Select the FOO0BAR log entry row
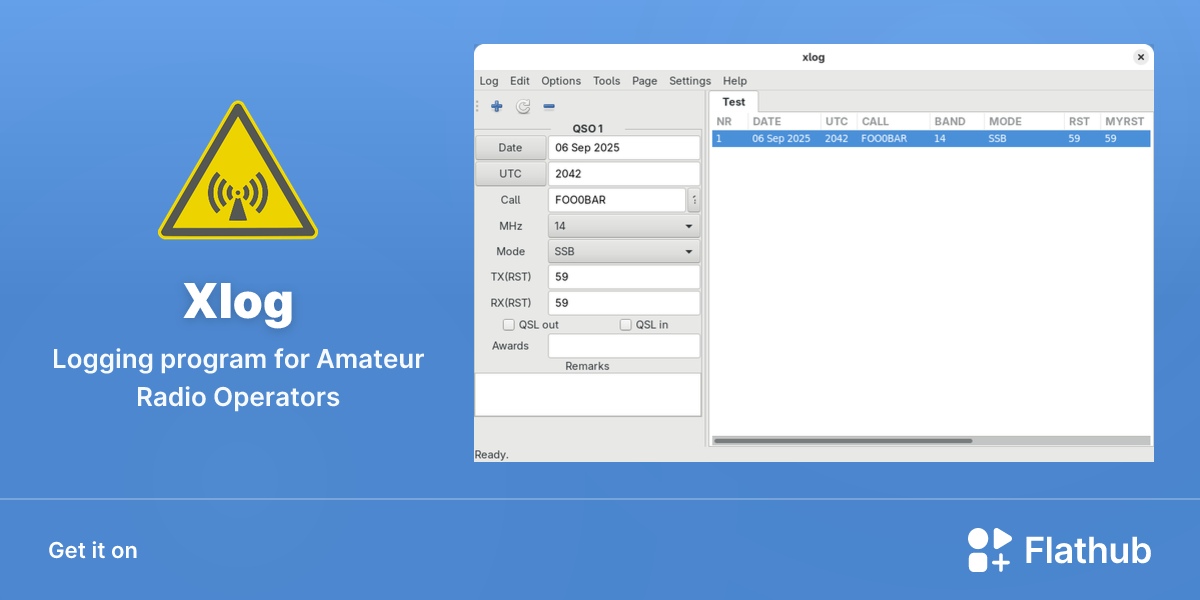1200x600 pixels. [931, 139]
